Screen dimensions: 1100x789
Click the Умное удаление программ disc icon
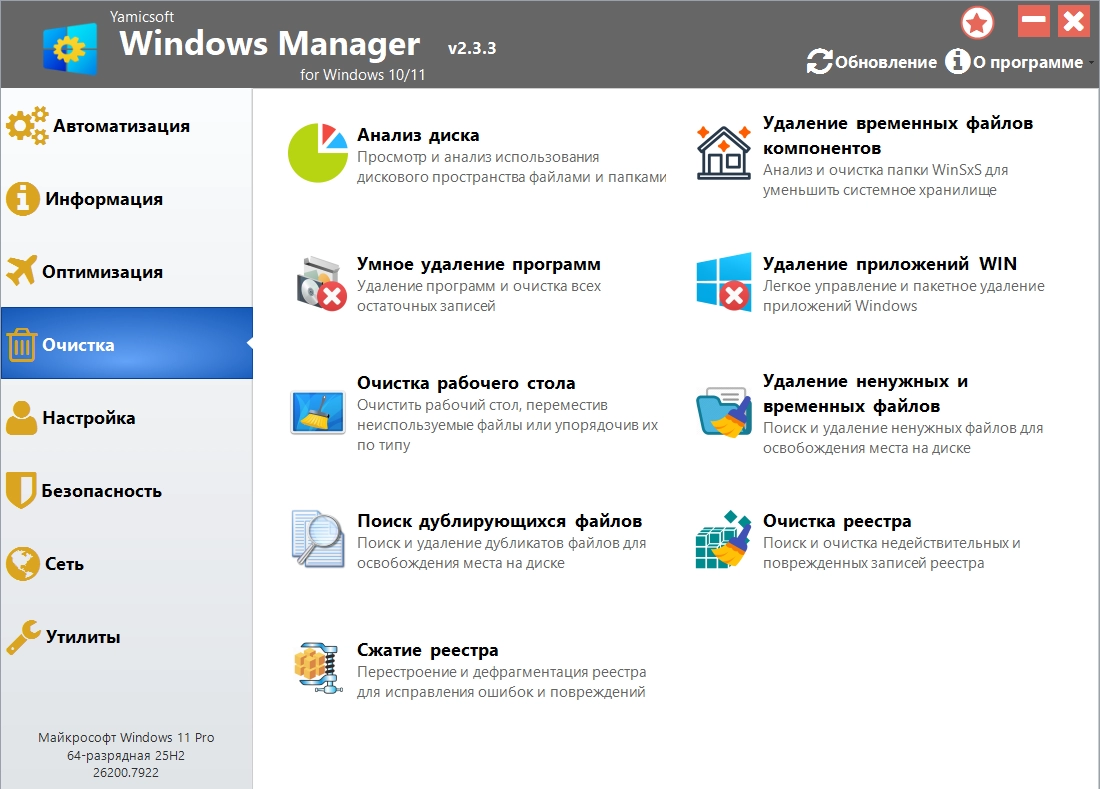click(321, 283)
